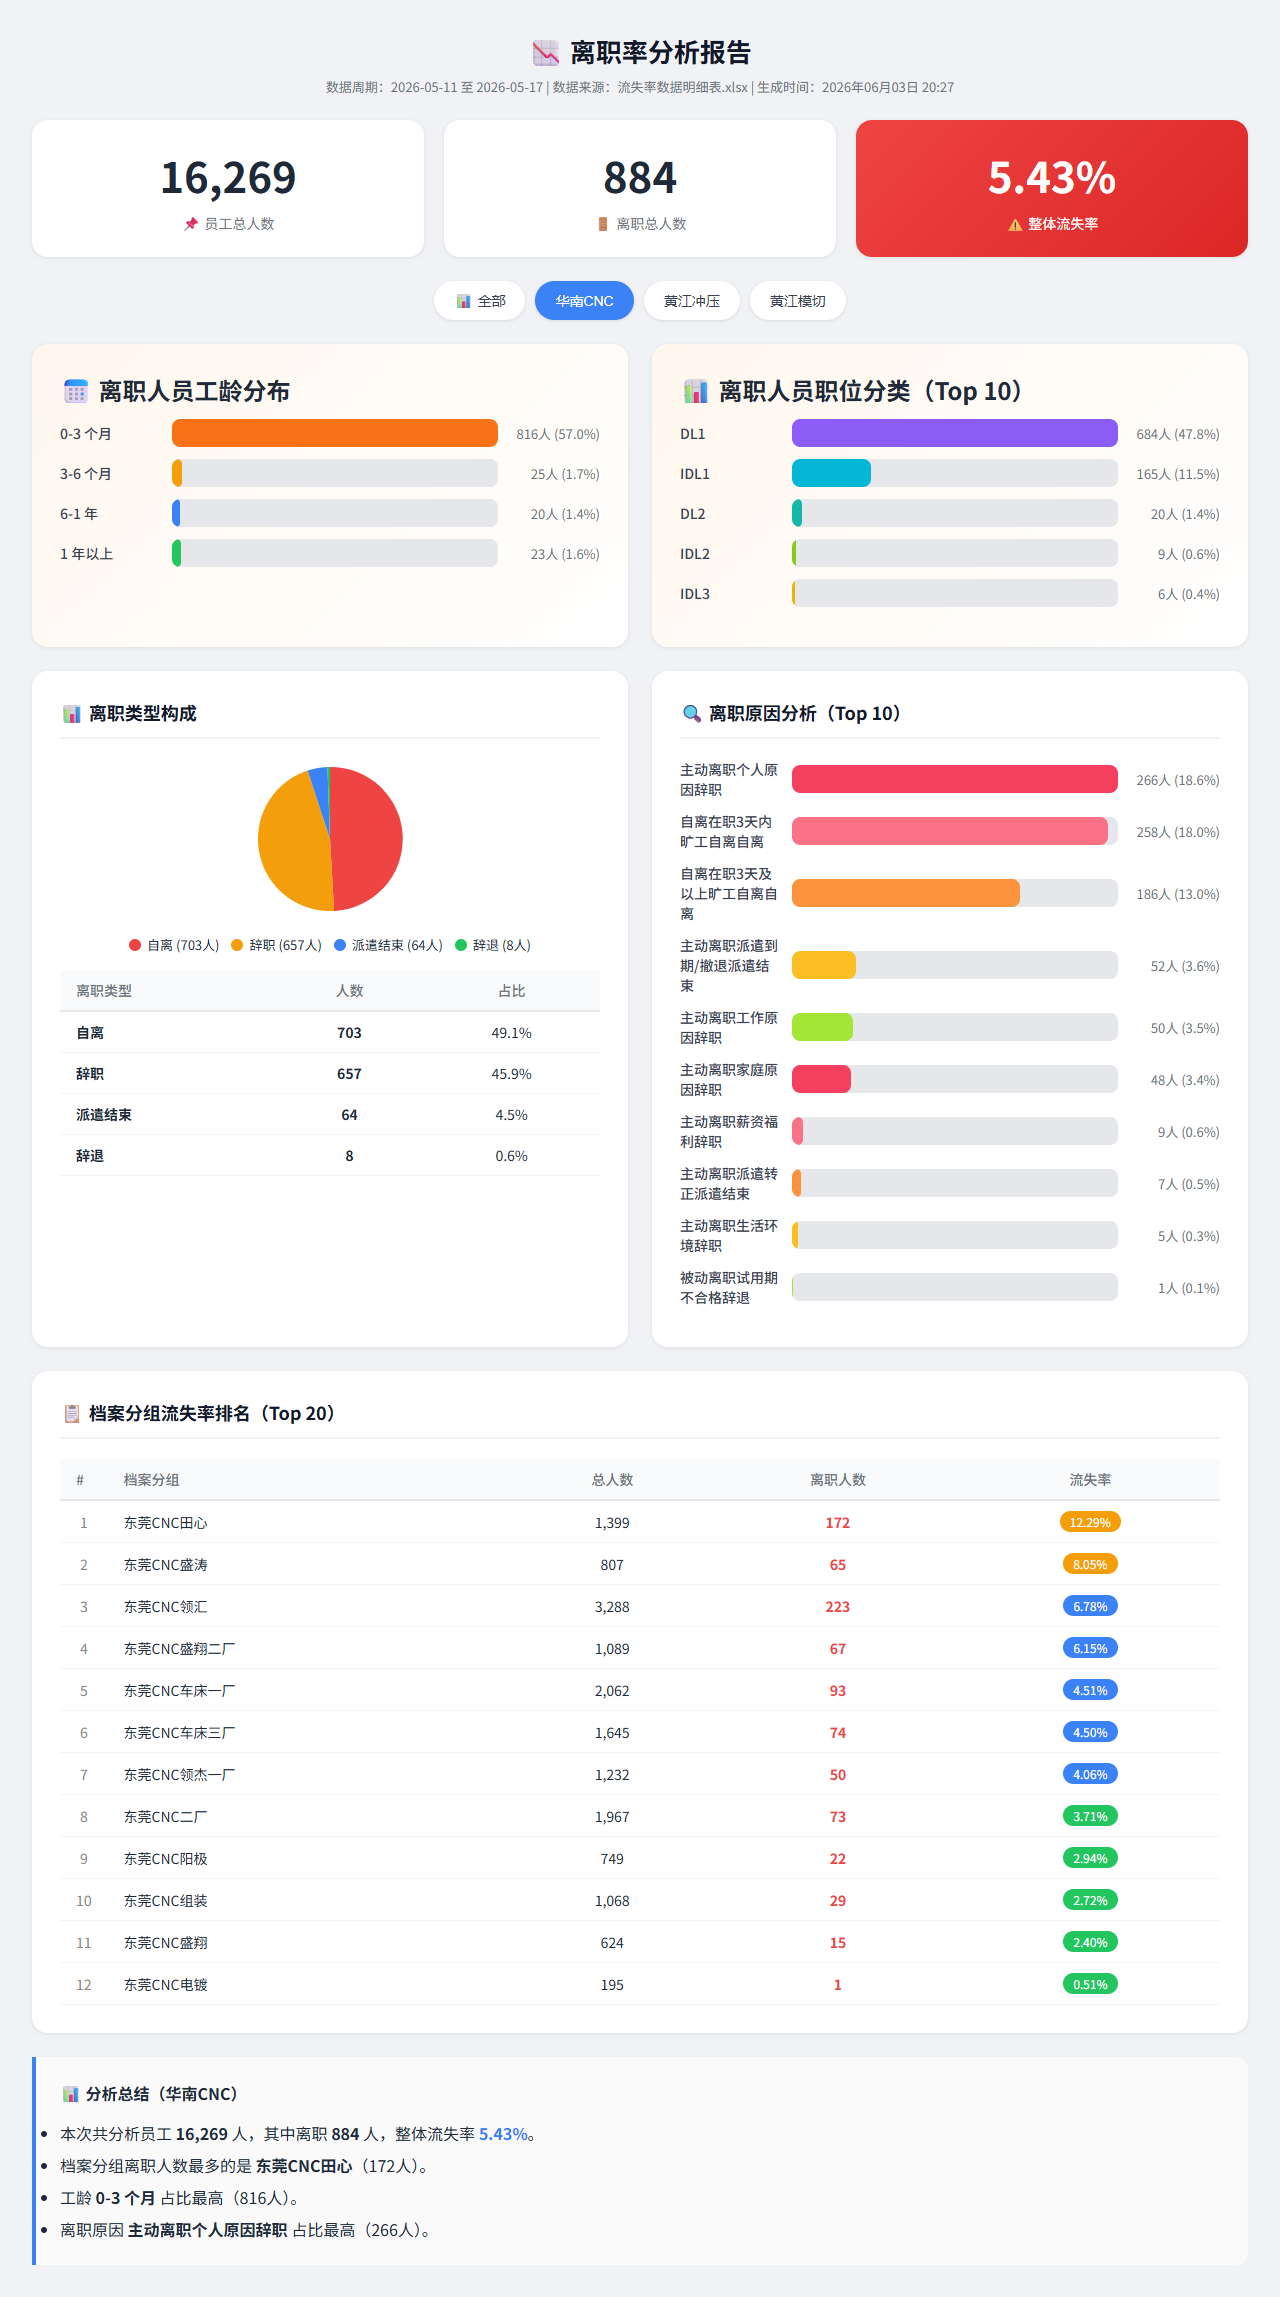
Task: Click the chart icon beside 离职类型构成
Action: (72, 714)
